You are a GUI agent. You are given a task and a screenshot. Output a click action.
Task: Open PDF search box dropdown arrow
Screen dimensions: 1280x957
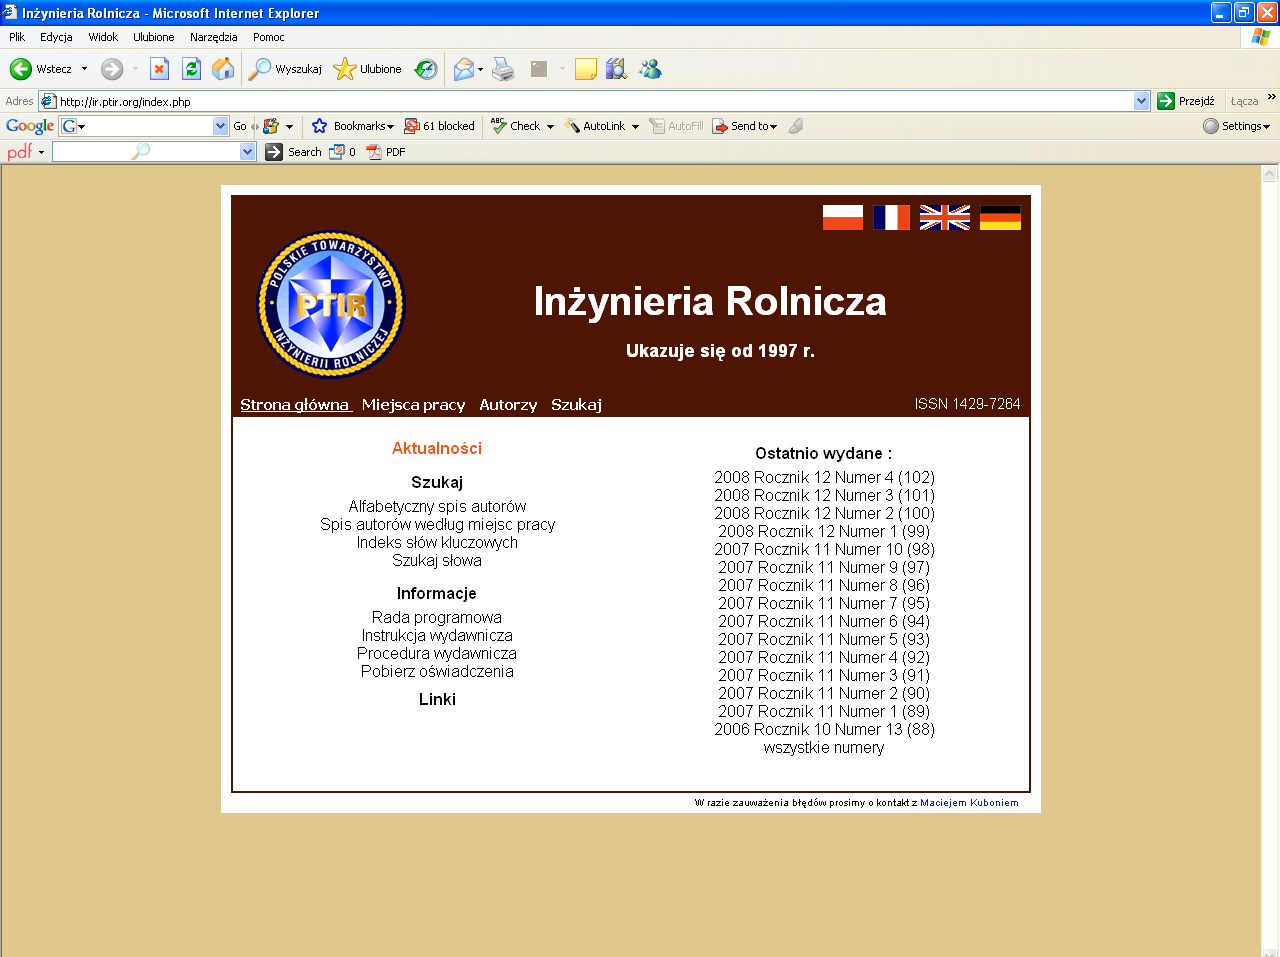point(248,152)
